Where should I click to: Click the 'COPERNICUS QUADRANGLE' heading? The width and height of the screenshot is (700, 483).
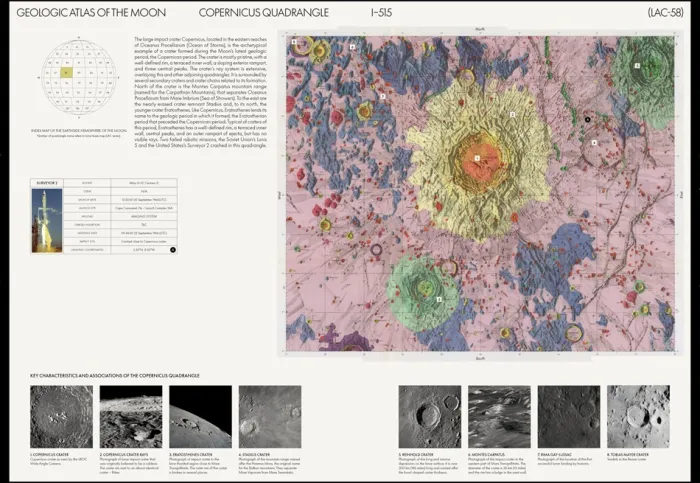click(264, 12)
